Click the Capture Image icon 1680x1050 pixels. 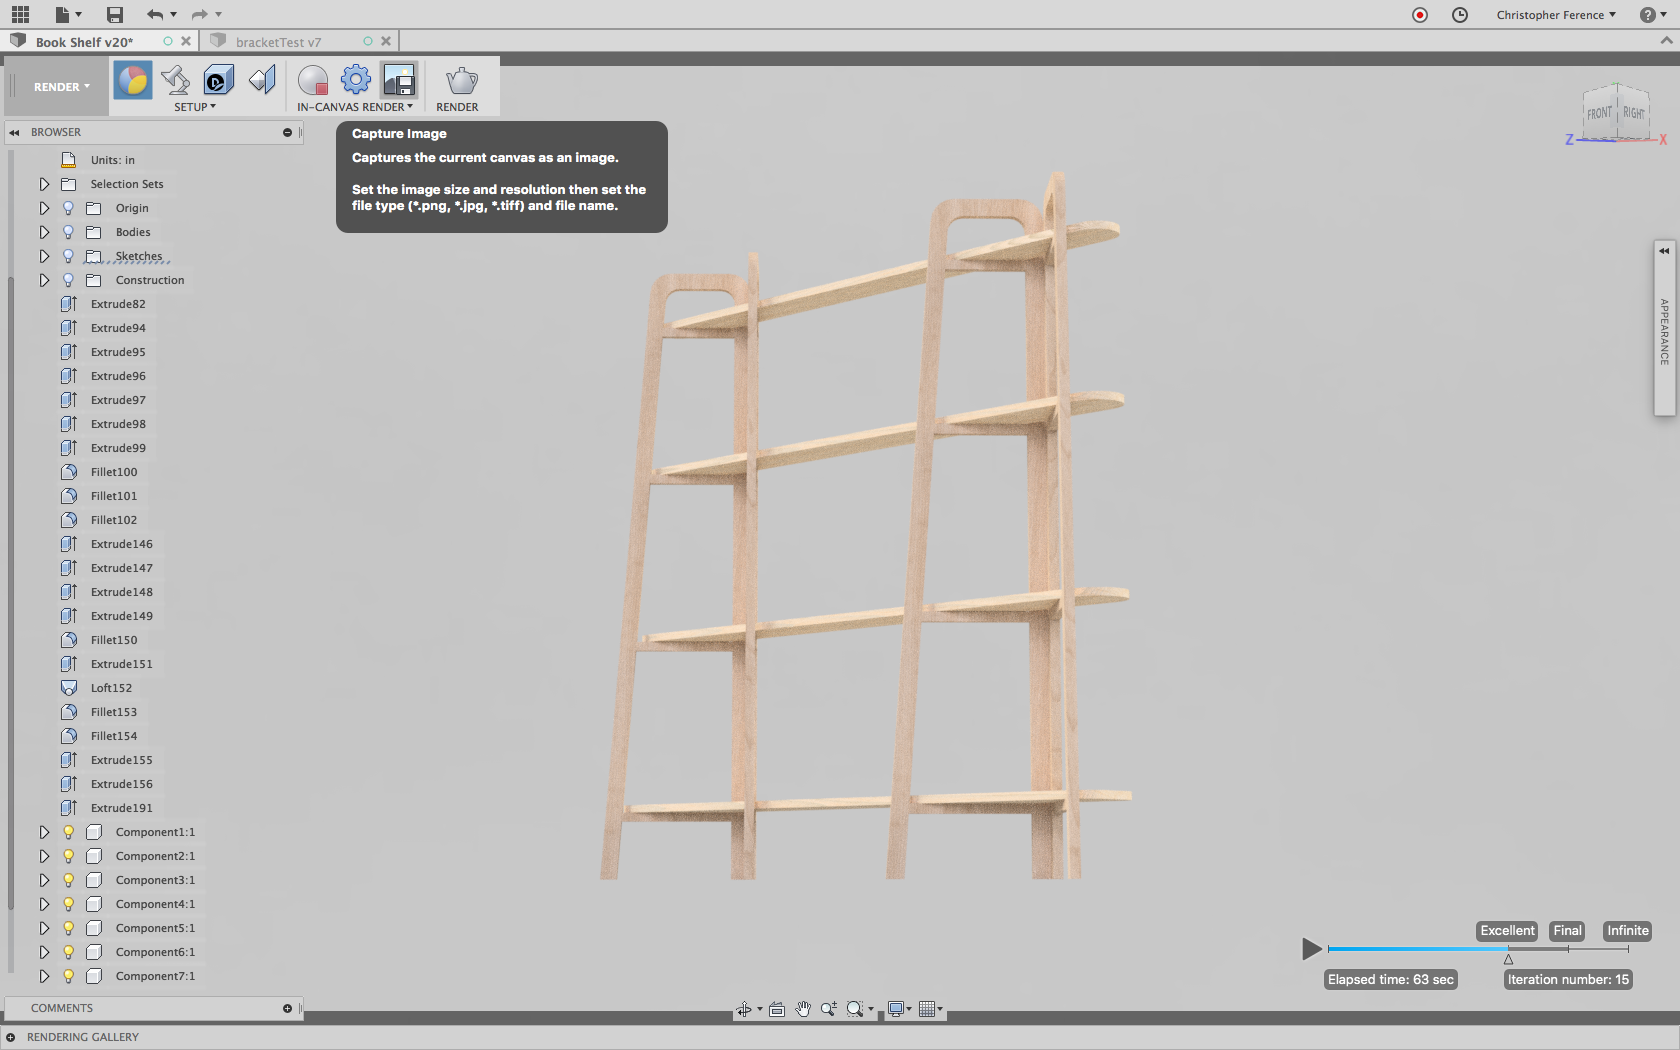click(x=399, y=80)
